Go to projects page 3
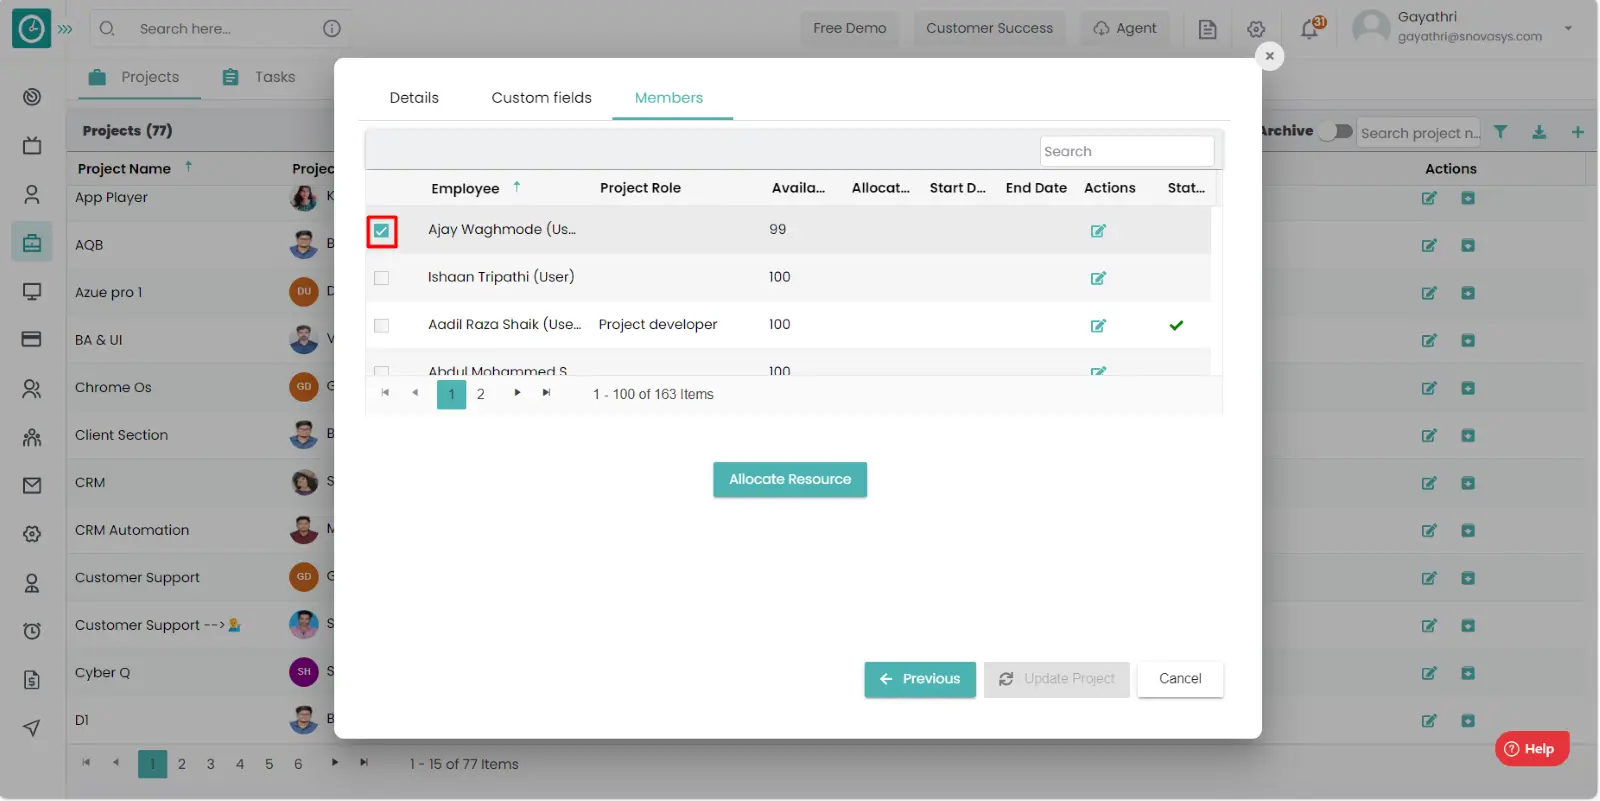The width and height of the screenshot is (1600, 801). pos(210,765)
